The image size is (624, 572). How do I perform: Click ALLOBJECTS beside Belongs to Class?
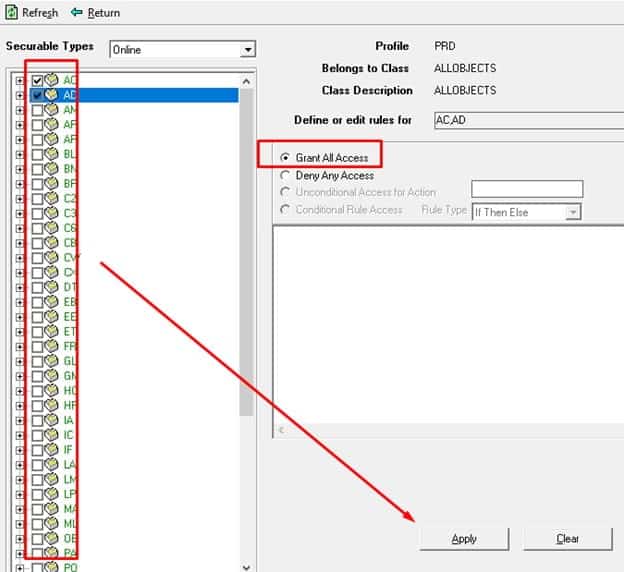point(465,68)
